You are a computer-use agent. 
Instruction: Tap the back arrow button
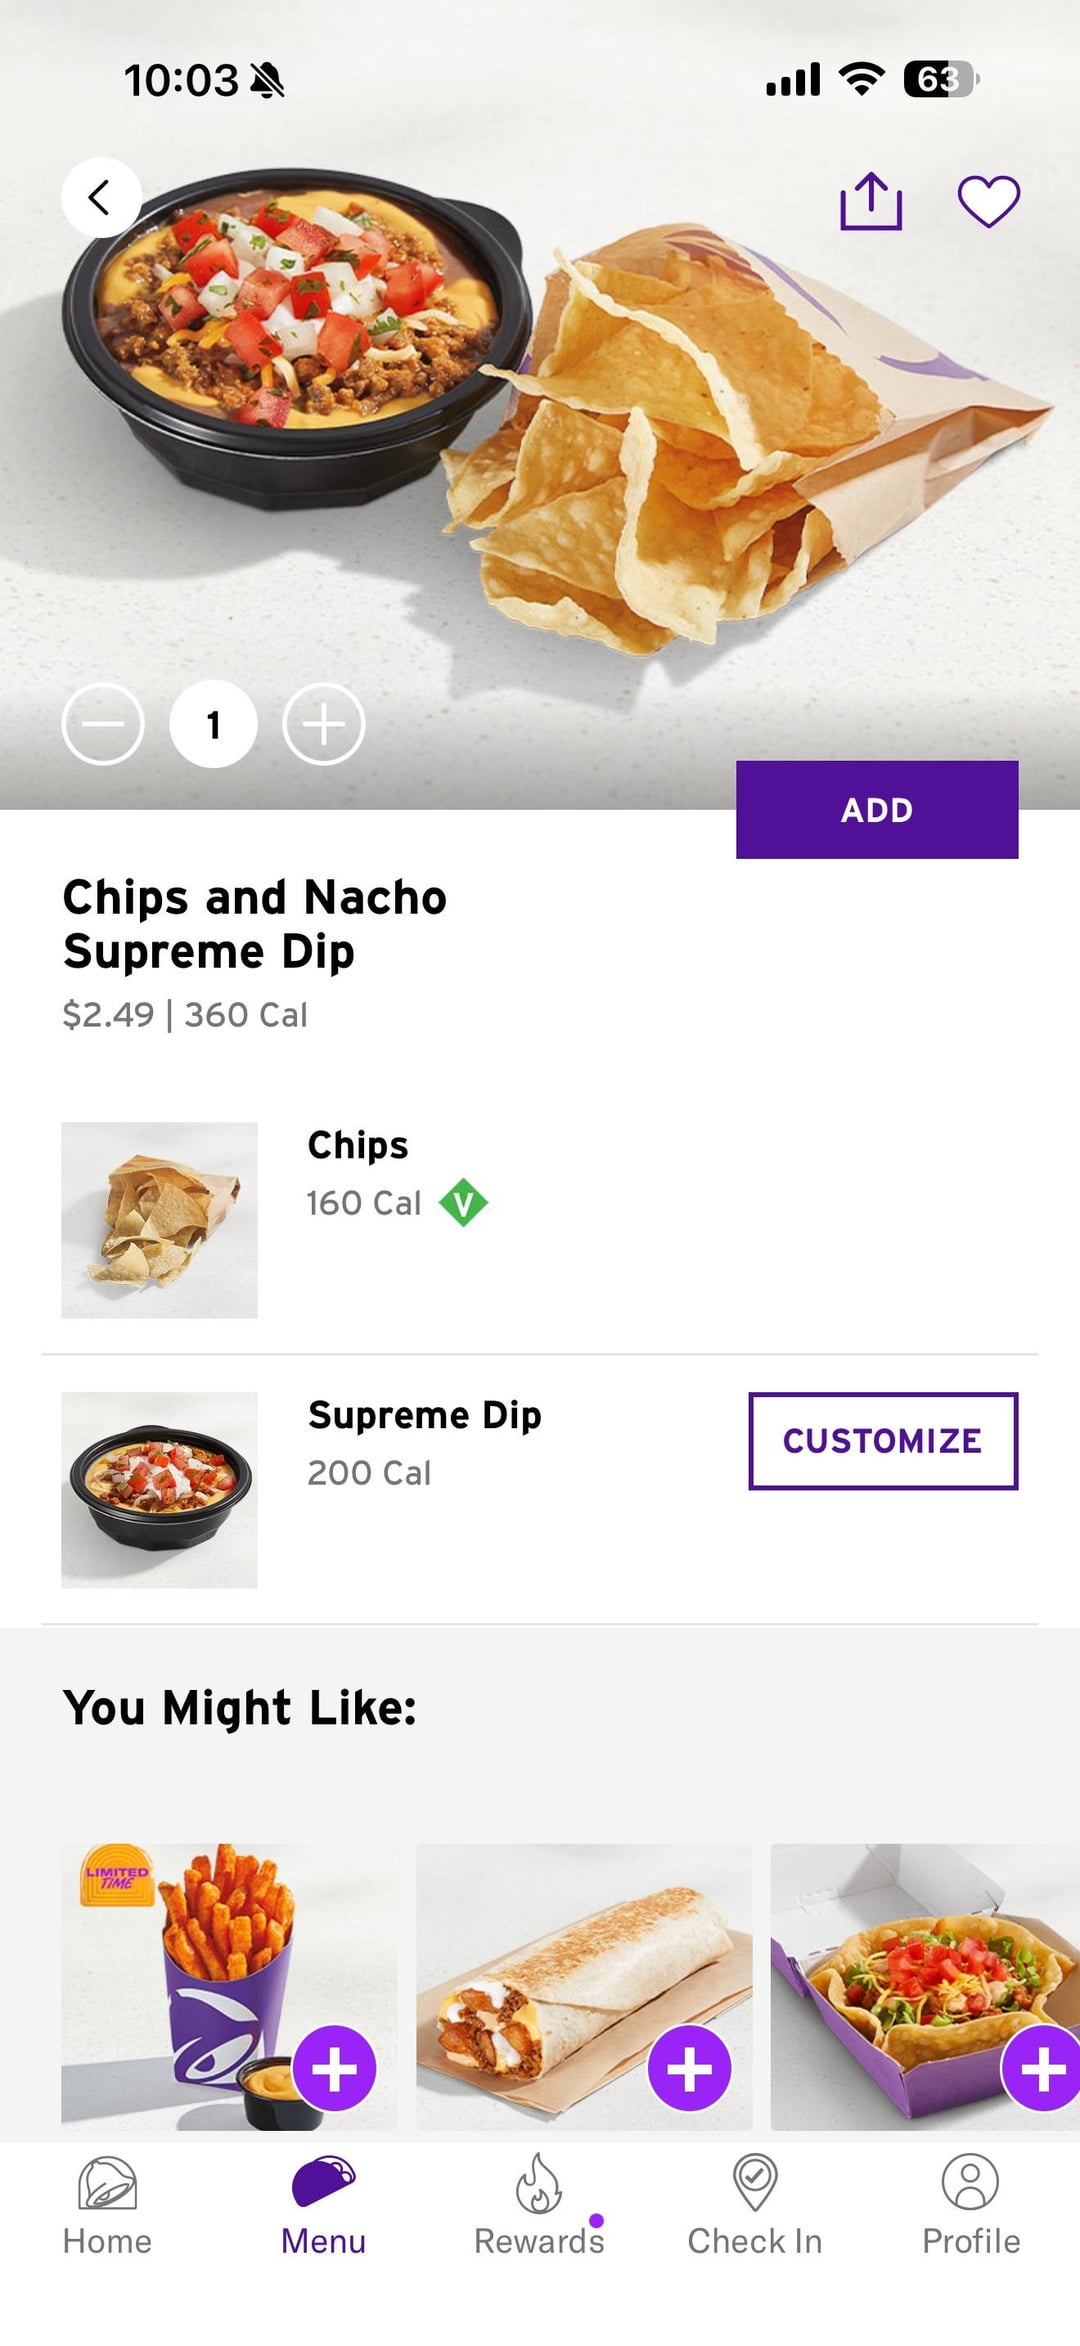click(101, 197)
